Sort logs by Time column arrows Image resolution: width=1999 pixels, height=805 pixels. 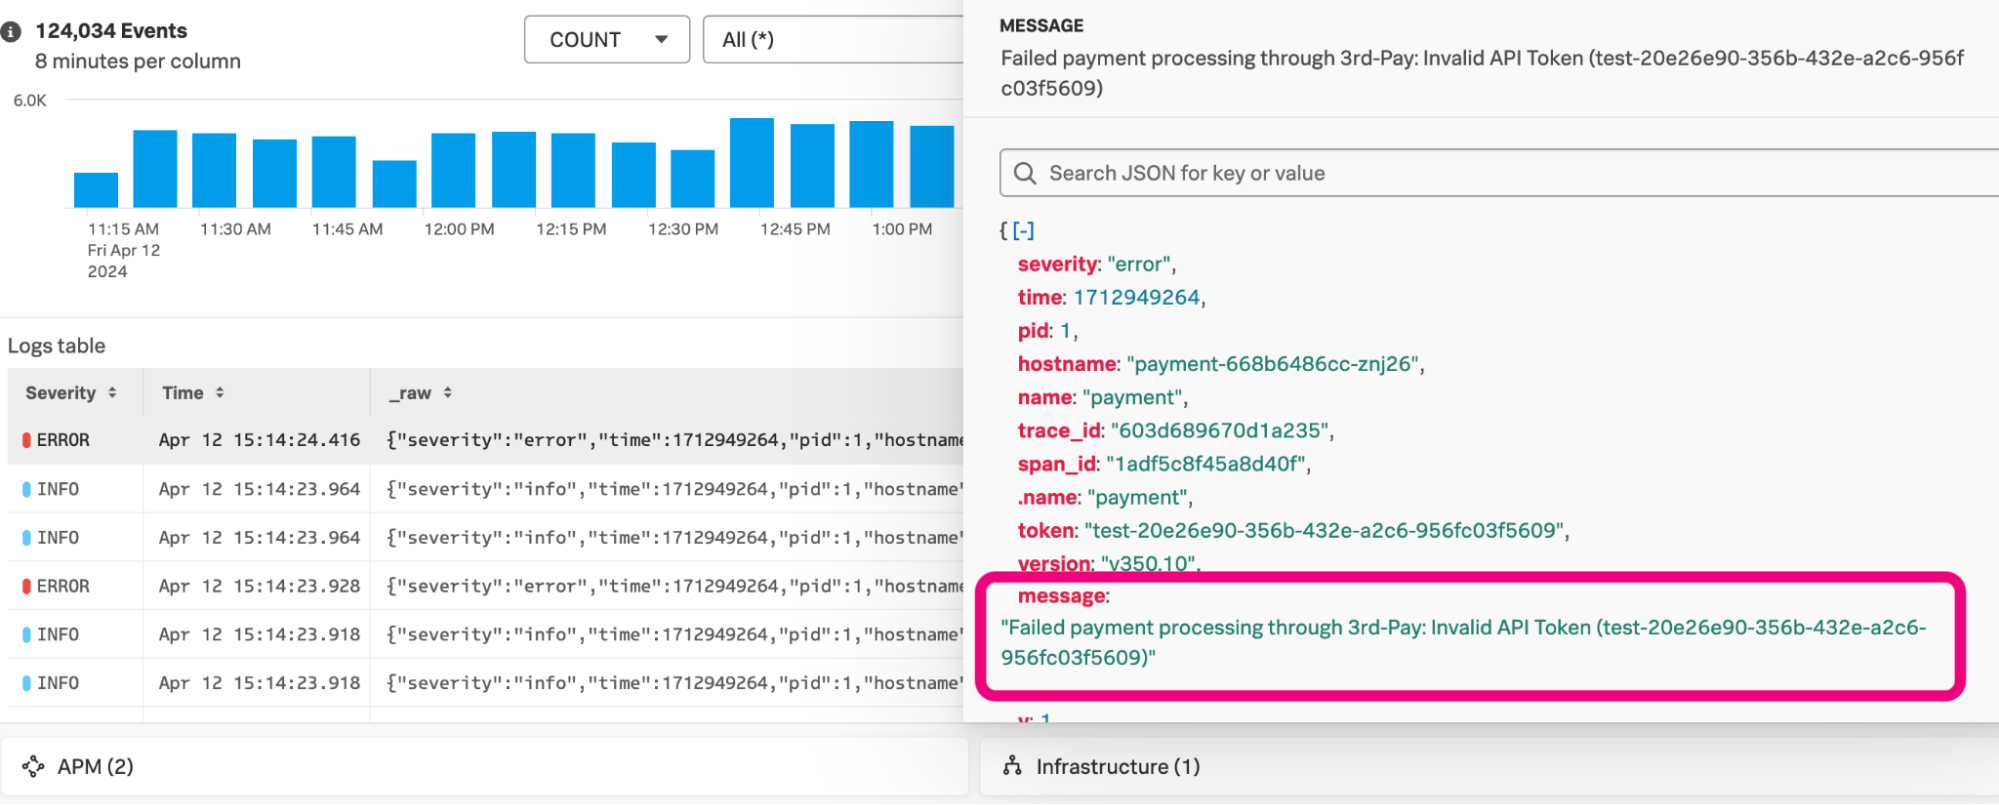(x=219, y=393)
